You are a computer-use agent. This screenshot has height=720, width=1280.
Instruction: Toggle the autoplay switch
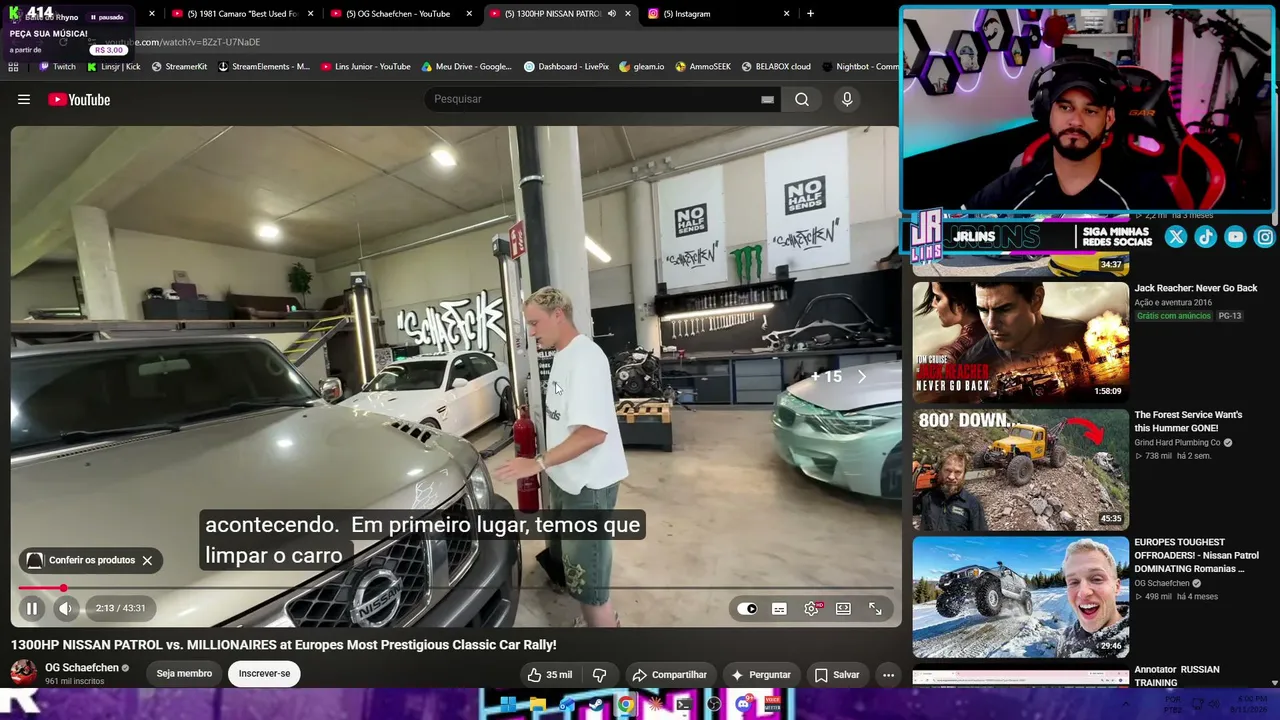(747, 608)
